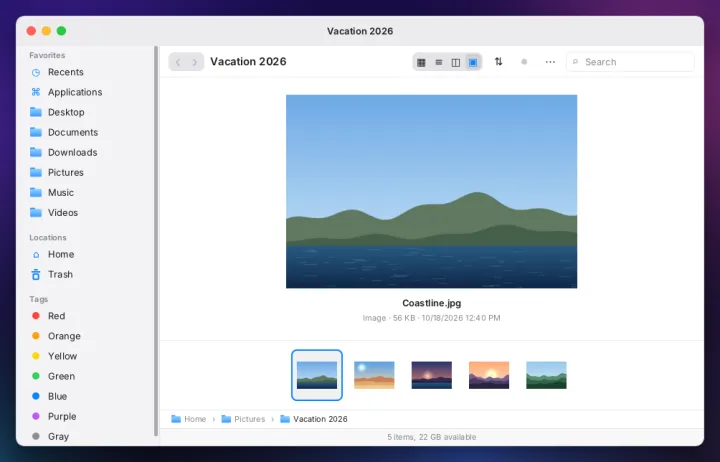The height and width of the screenshot is (462, 720).
Task: Focus the Search field
Action: point(630,62)
